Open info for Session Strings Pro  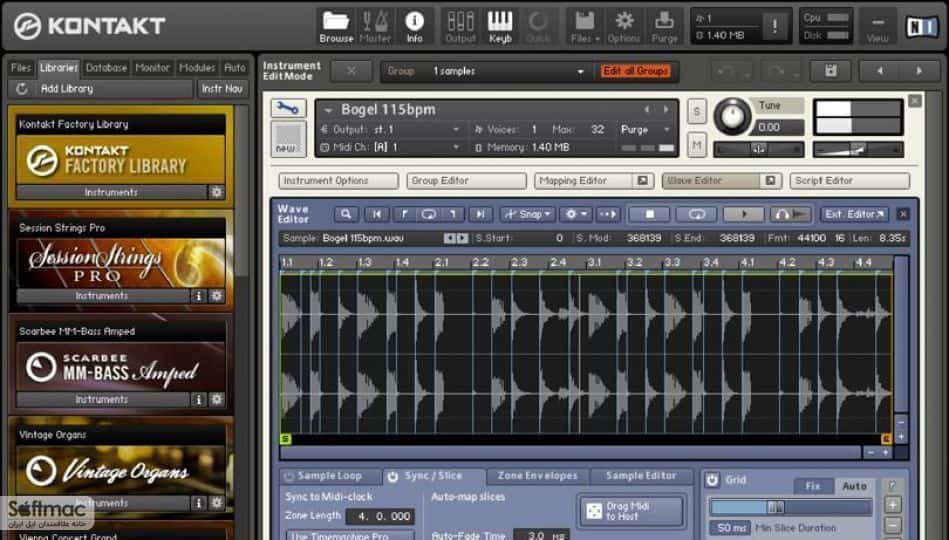[x=198, y=296]
